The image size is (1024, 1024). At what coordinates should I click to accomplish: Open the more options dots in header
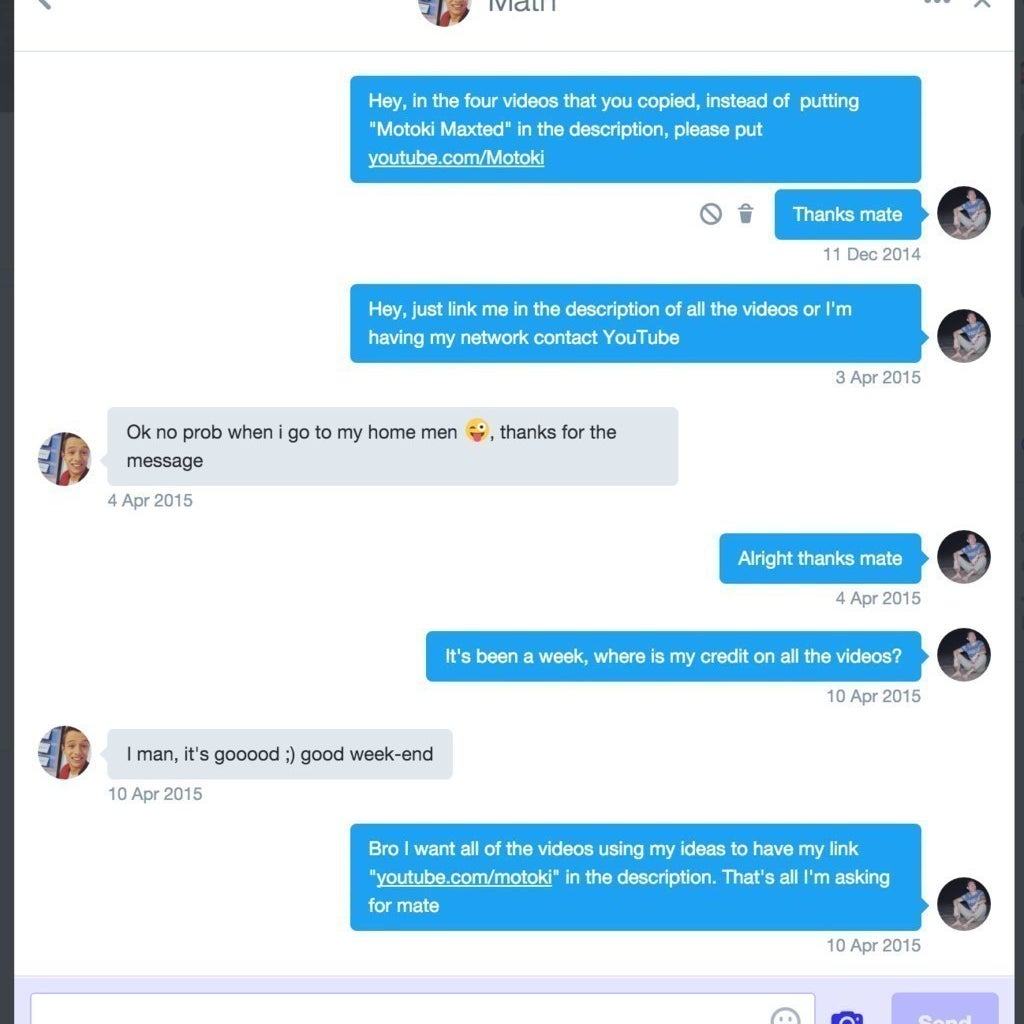point(936,3)
